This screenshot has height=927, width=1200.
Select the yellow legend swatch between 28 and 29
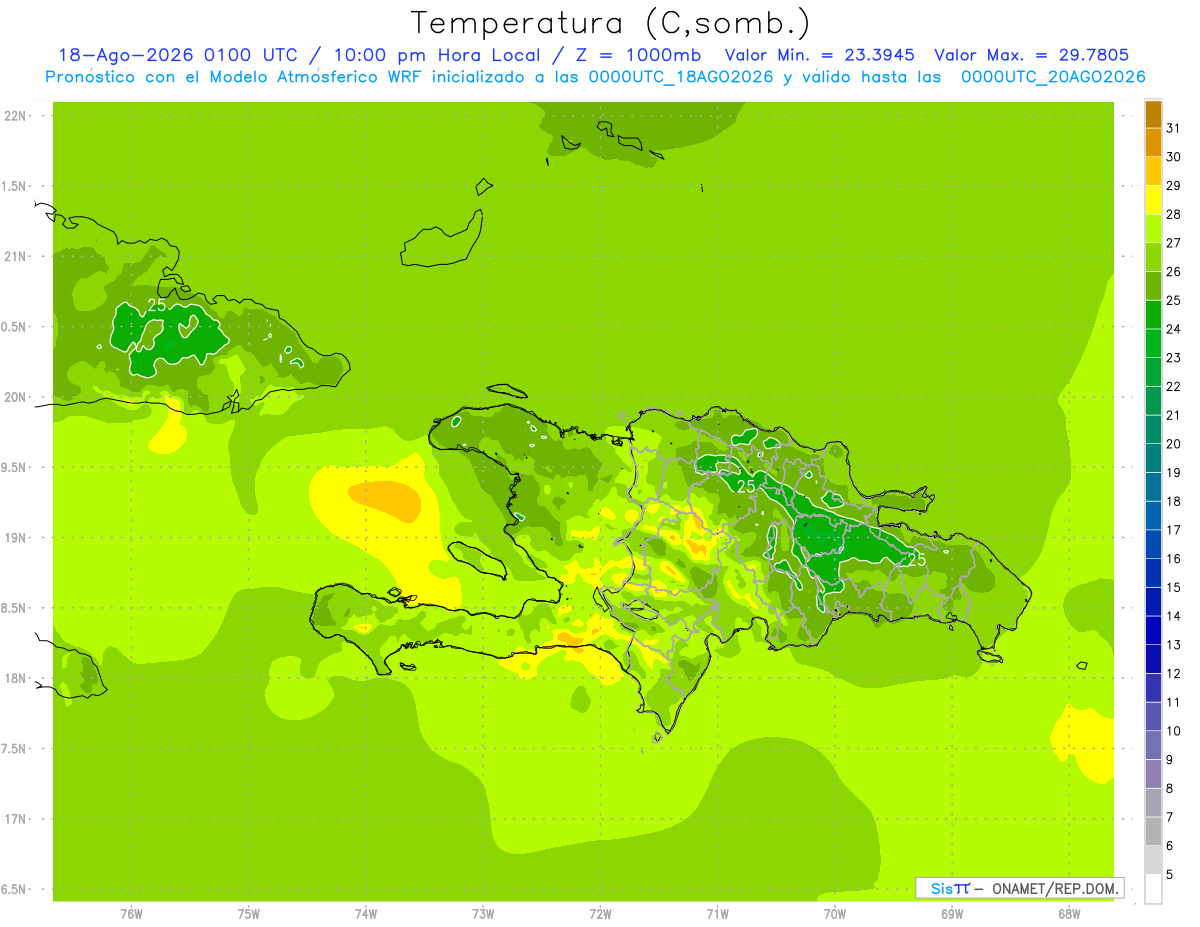coord(1153,200)
